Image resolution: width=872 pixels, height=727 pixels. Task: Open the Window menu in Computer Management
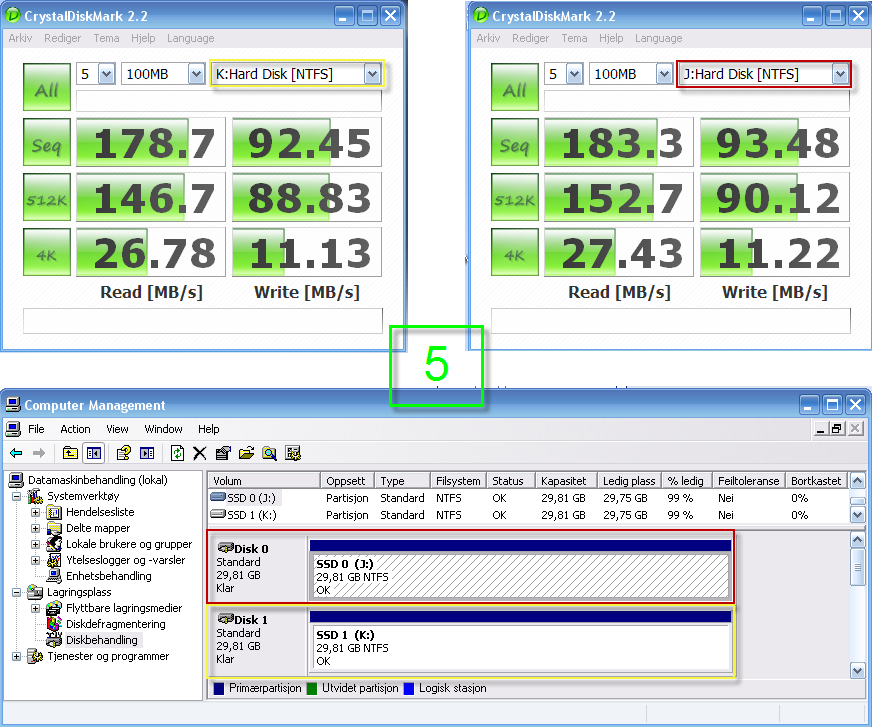[x=164, y=429]
